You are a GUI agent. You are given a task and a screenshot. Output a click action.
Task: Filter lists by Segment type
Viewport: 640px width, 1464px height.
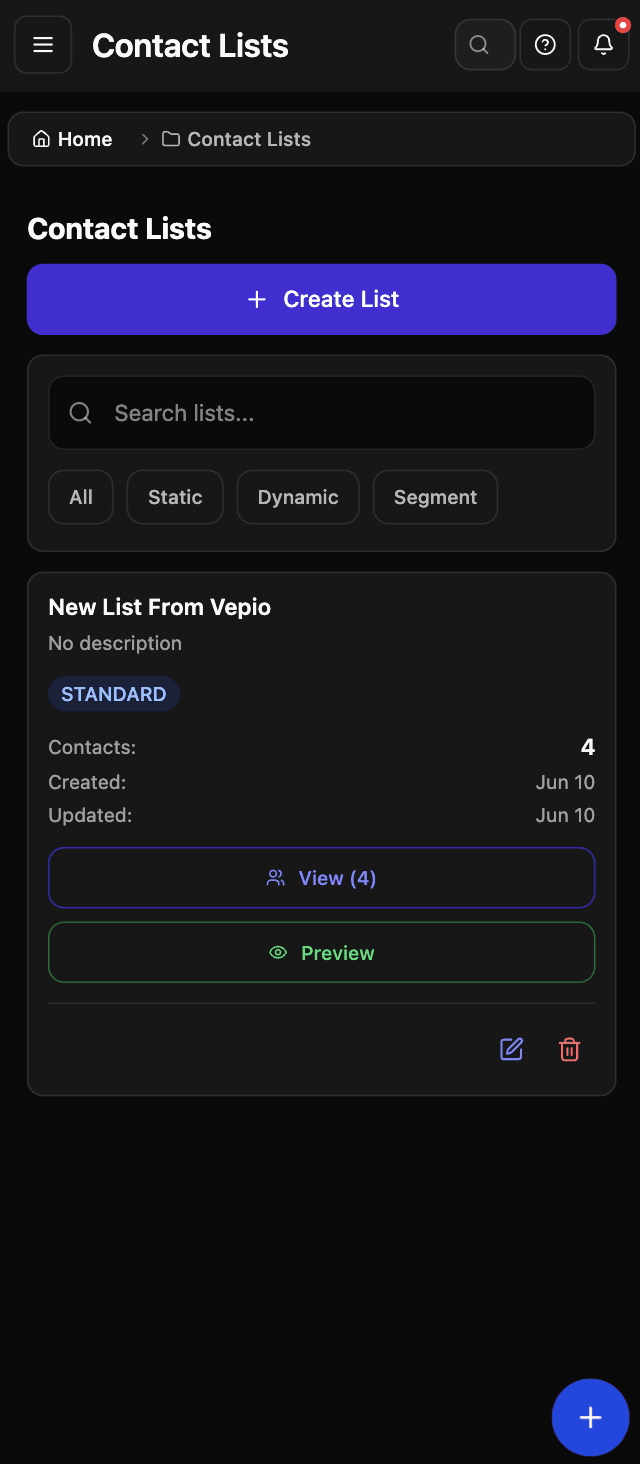coord(435,497)
